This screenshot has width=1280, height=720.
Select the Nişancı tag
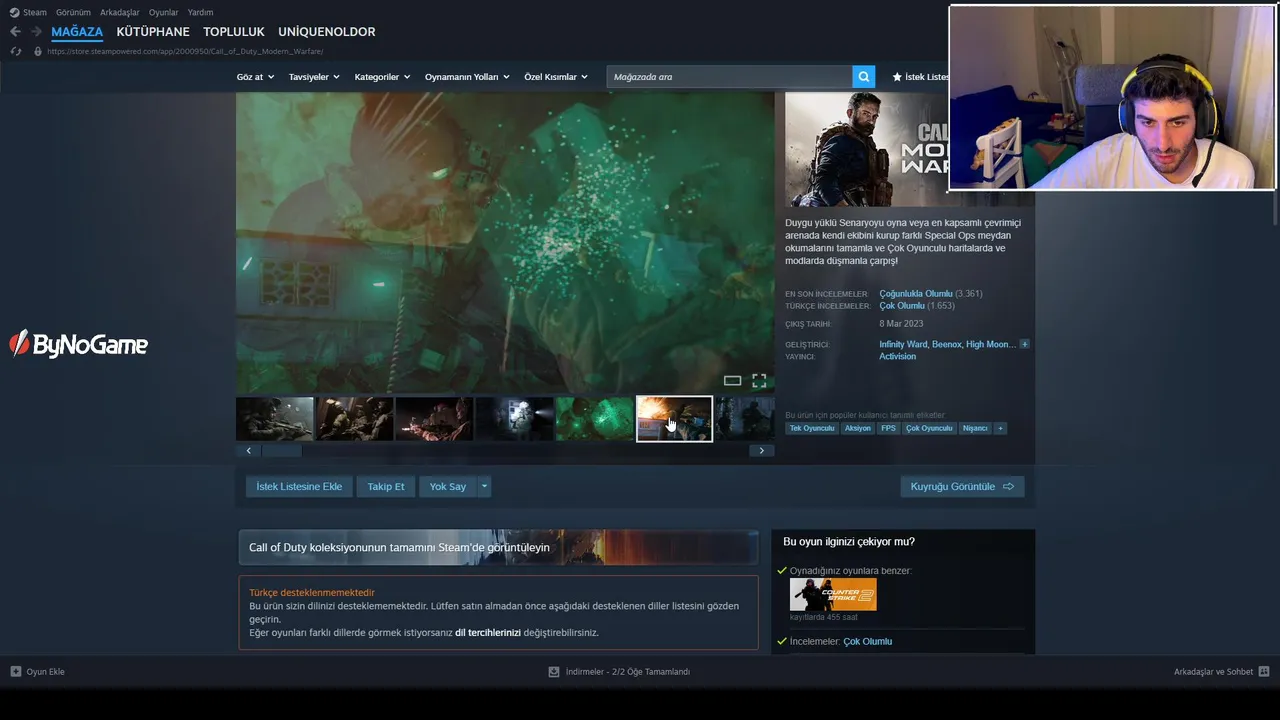pos(975,428)
